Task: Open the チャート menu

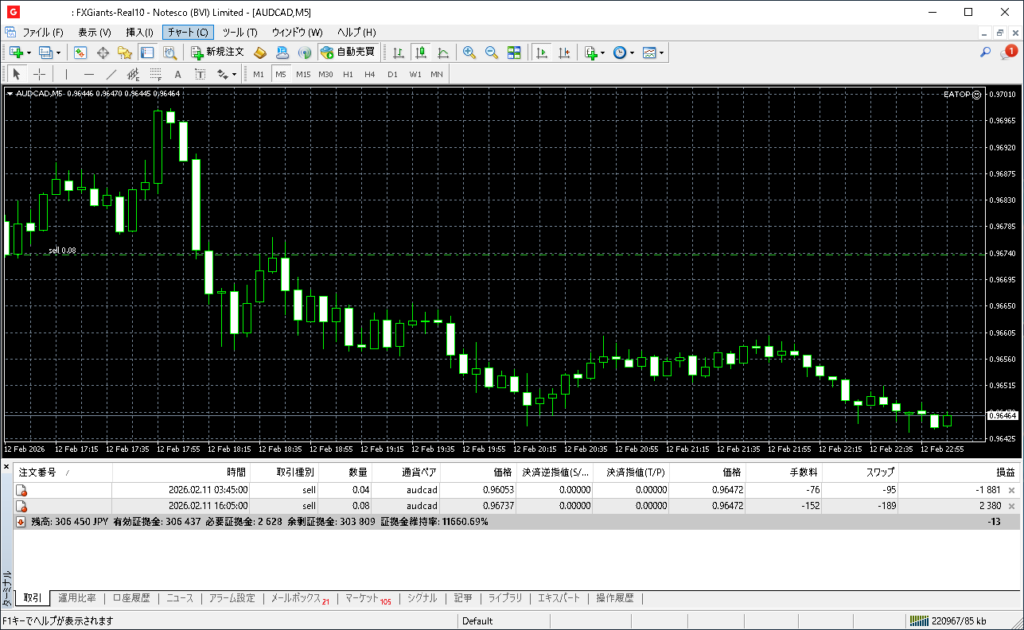Action: (x=188, y=32)
